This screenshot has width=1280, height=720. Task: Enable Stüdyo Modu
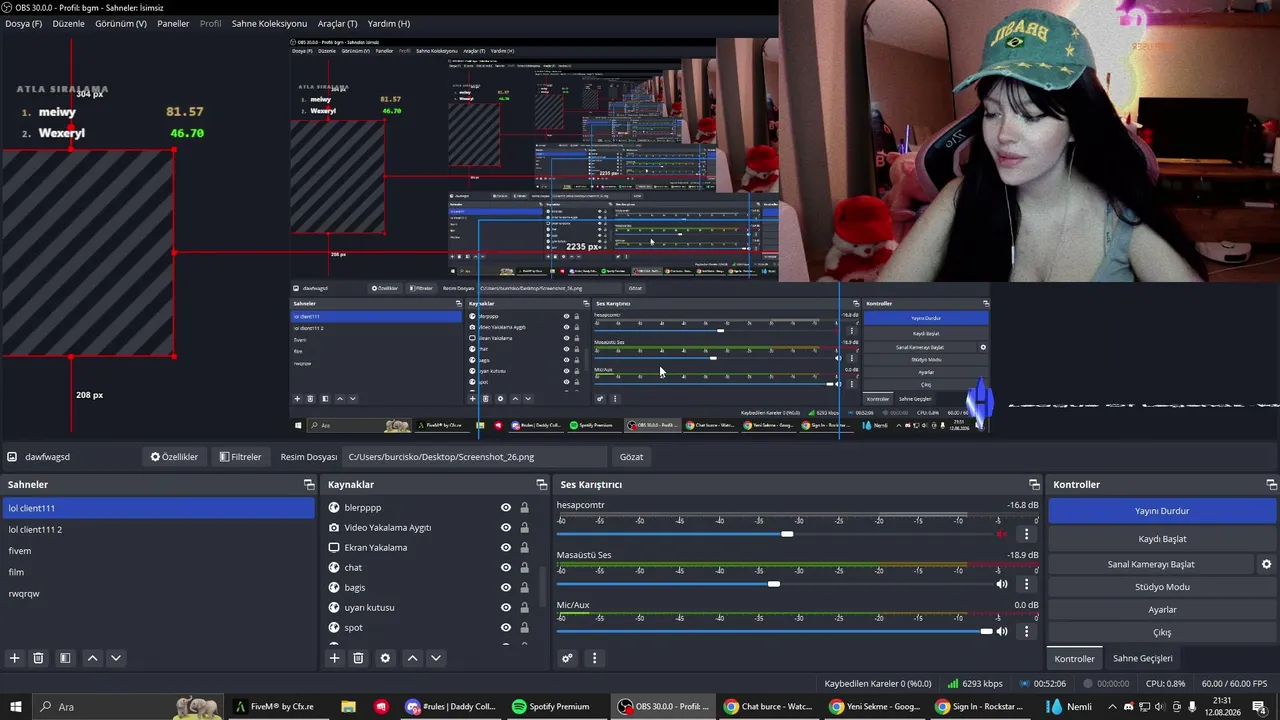click(1162, 587)
